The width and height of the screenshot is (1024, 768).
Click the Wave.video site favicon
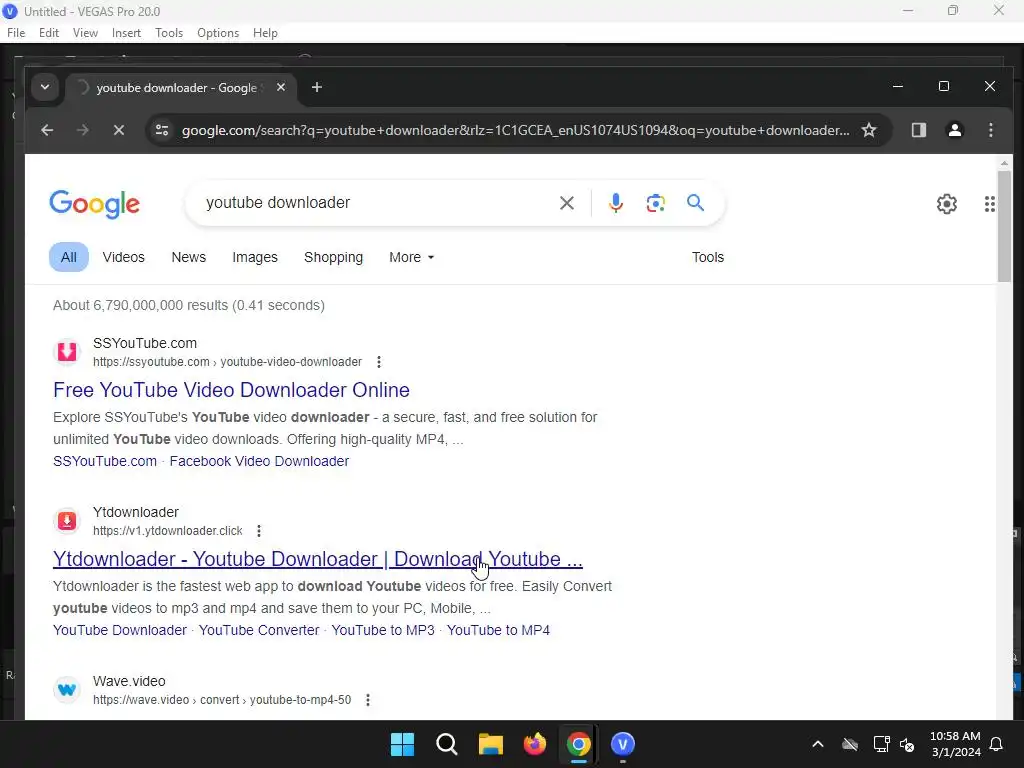[67, 690]
